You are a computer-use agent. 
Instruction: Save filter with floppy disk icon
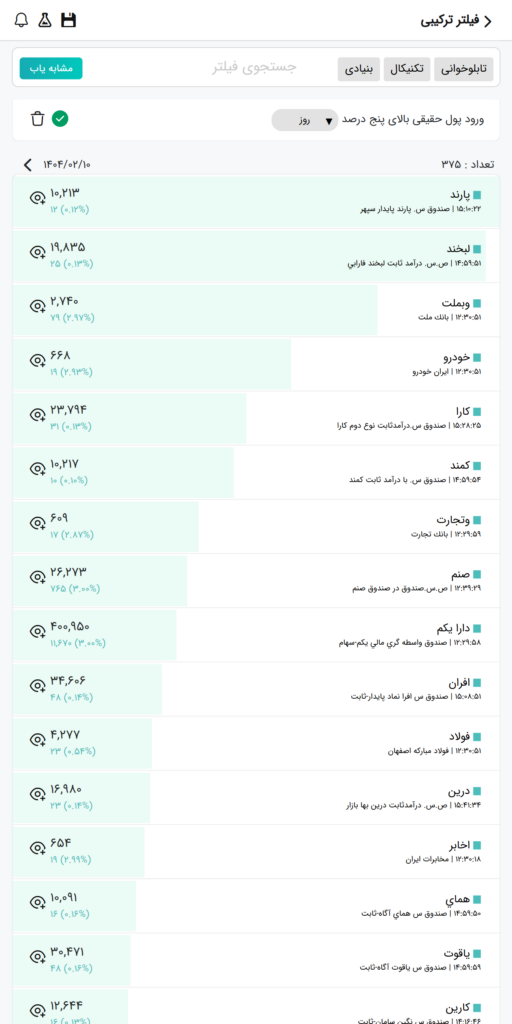tap(69, 20)
